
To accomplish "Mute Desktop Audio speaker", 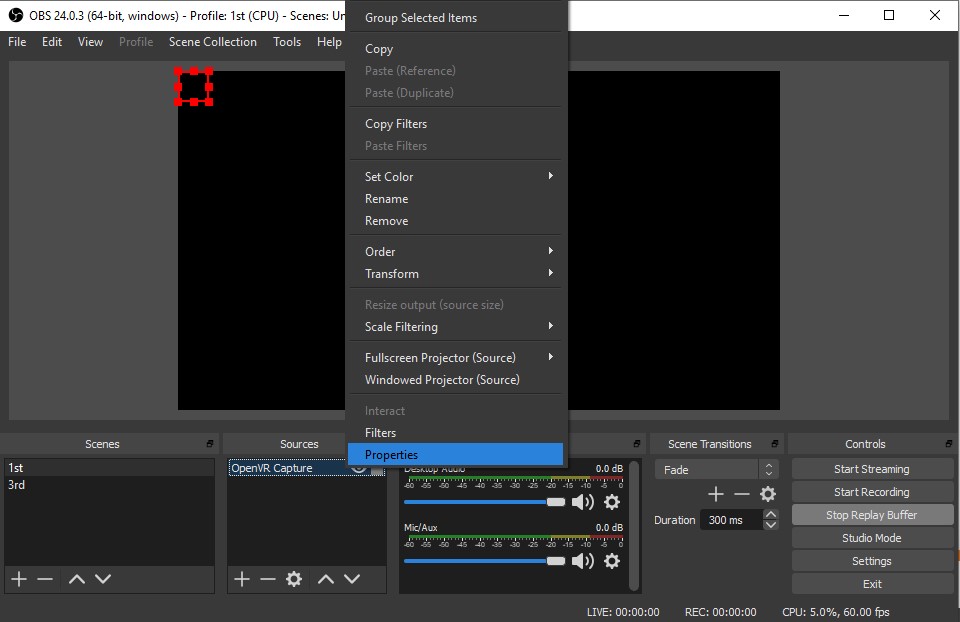I will click(x=582, y=502).
